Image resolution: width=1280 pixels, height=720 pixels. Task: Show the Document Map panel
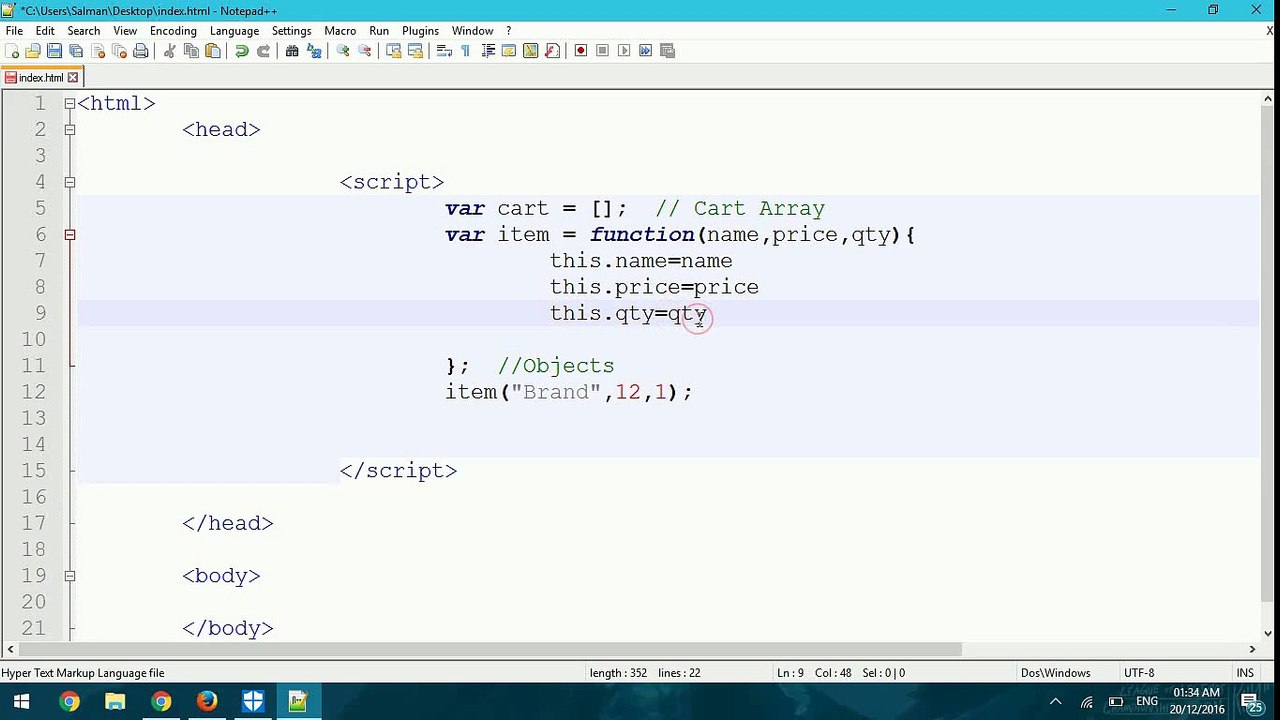click(531, 51)
